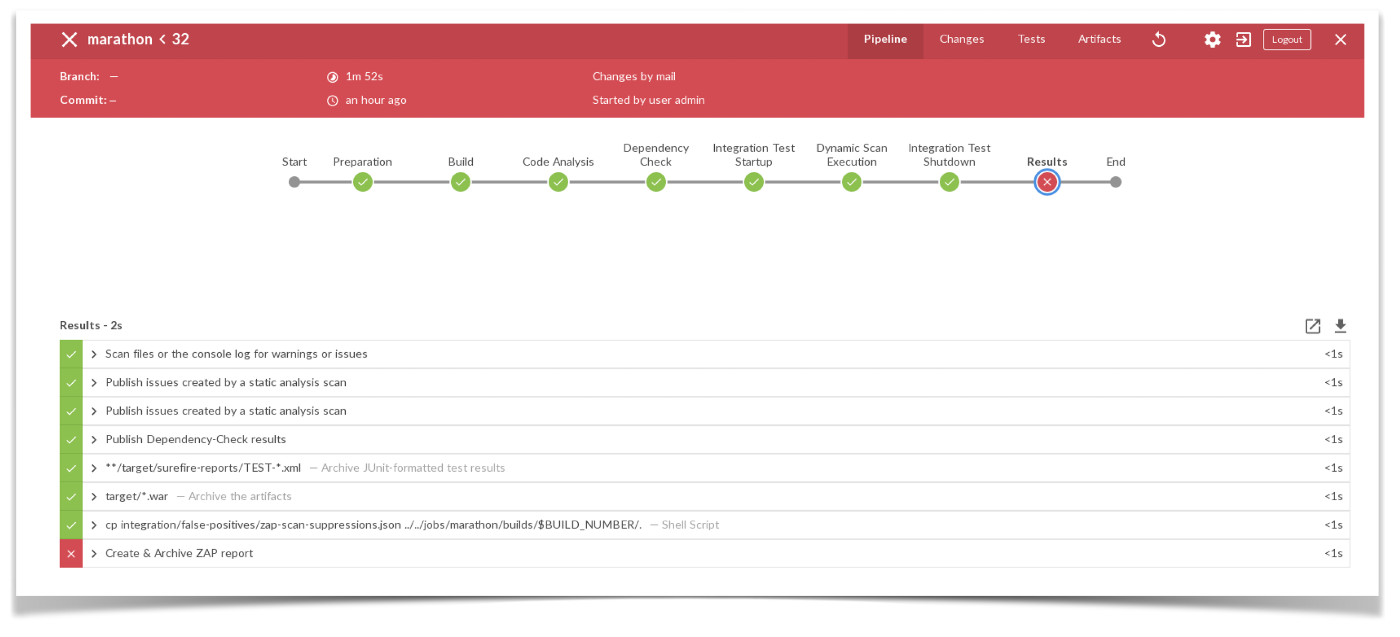Open the log in a new window icon

1313,326
